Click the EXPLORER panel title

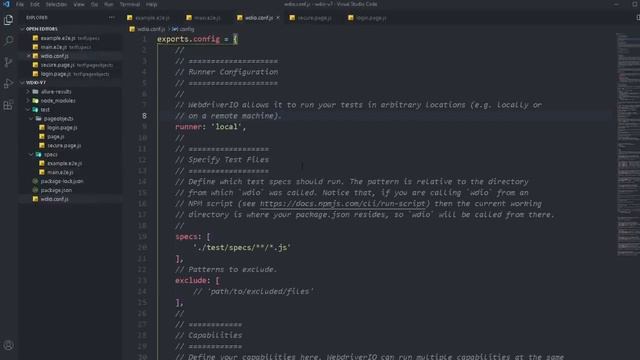[37, 18]
